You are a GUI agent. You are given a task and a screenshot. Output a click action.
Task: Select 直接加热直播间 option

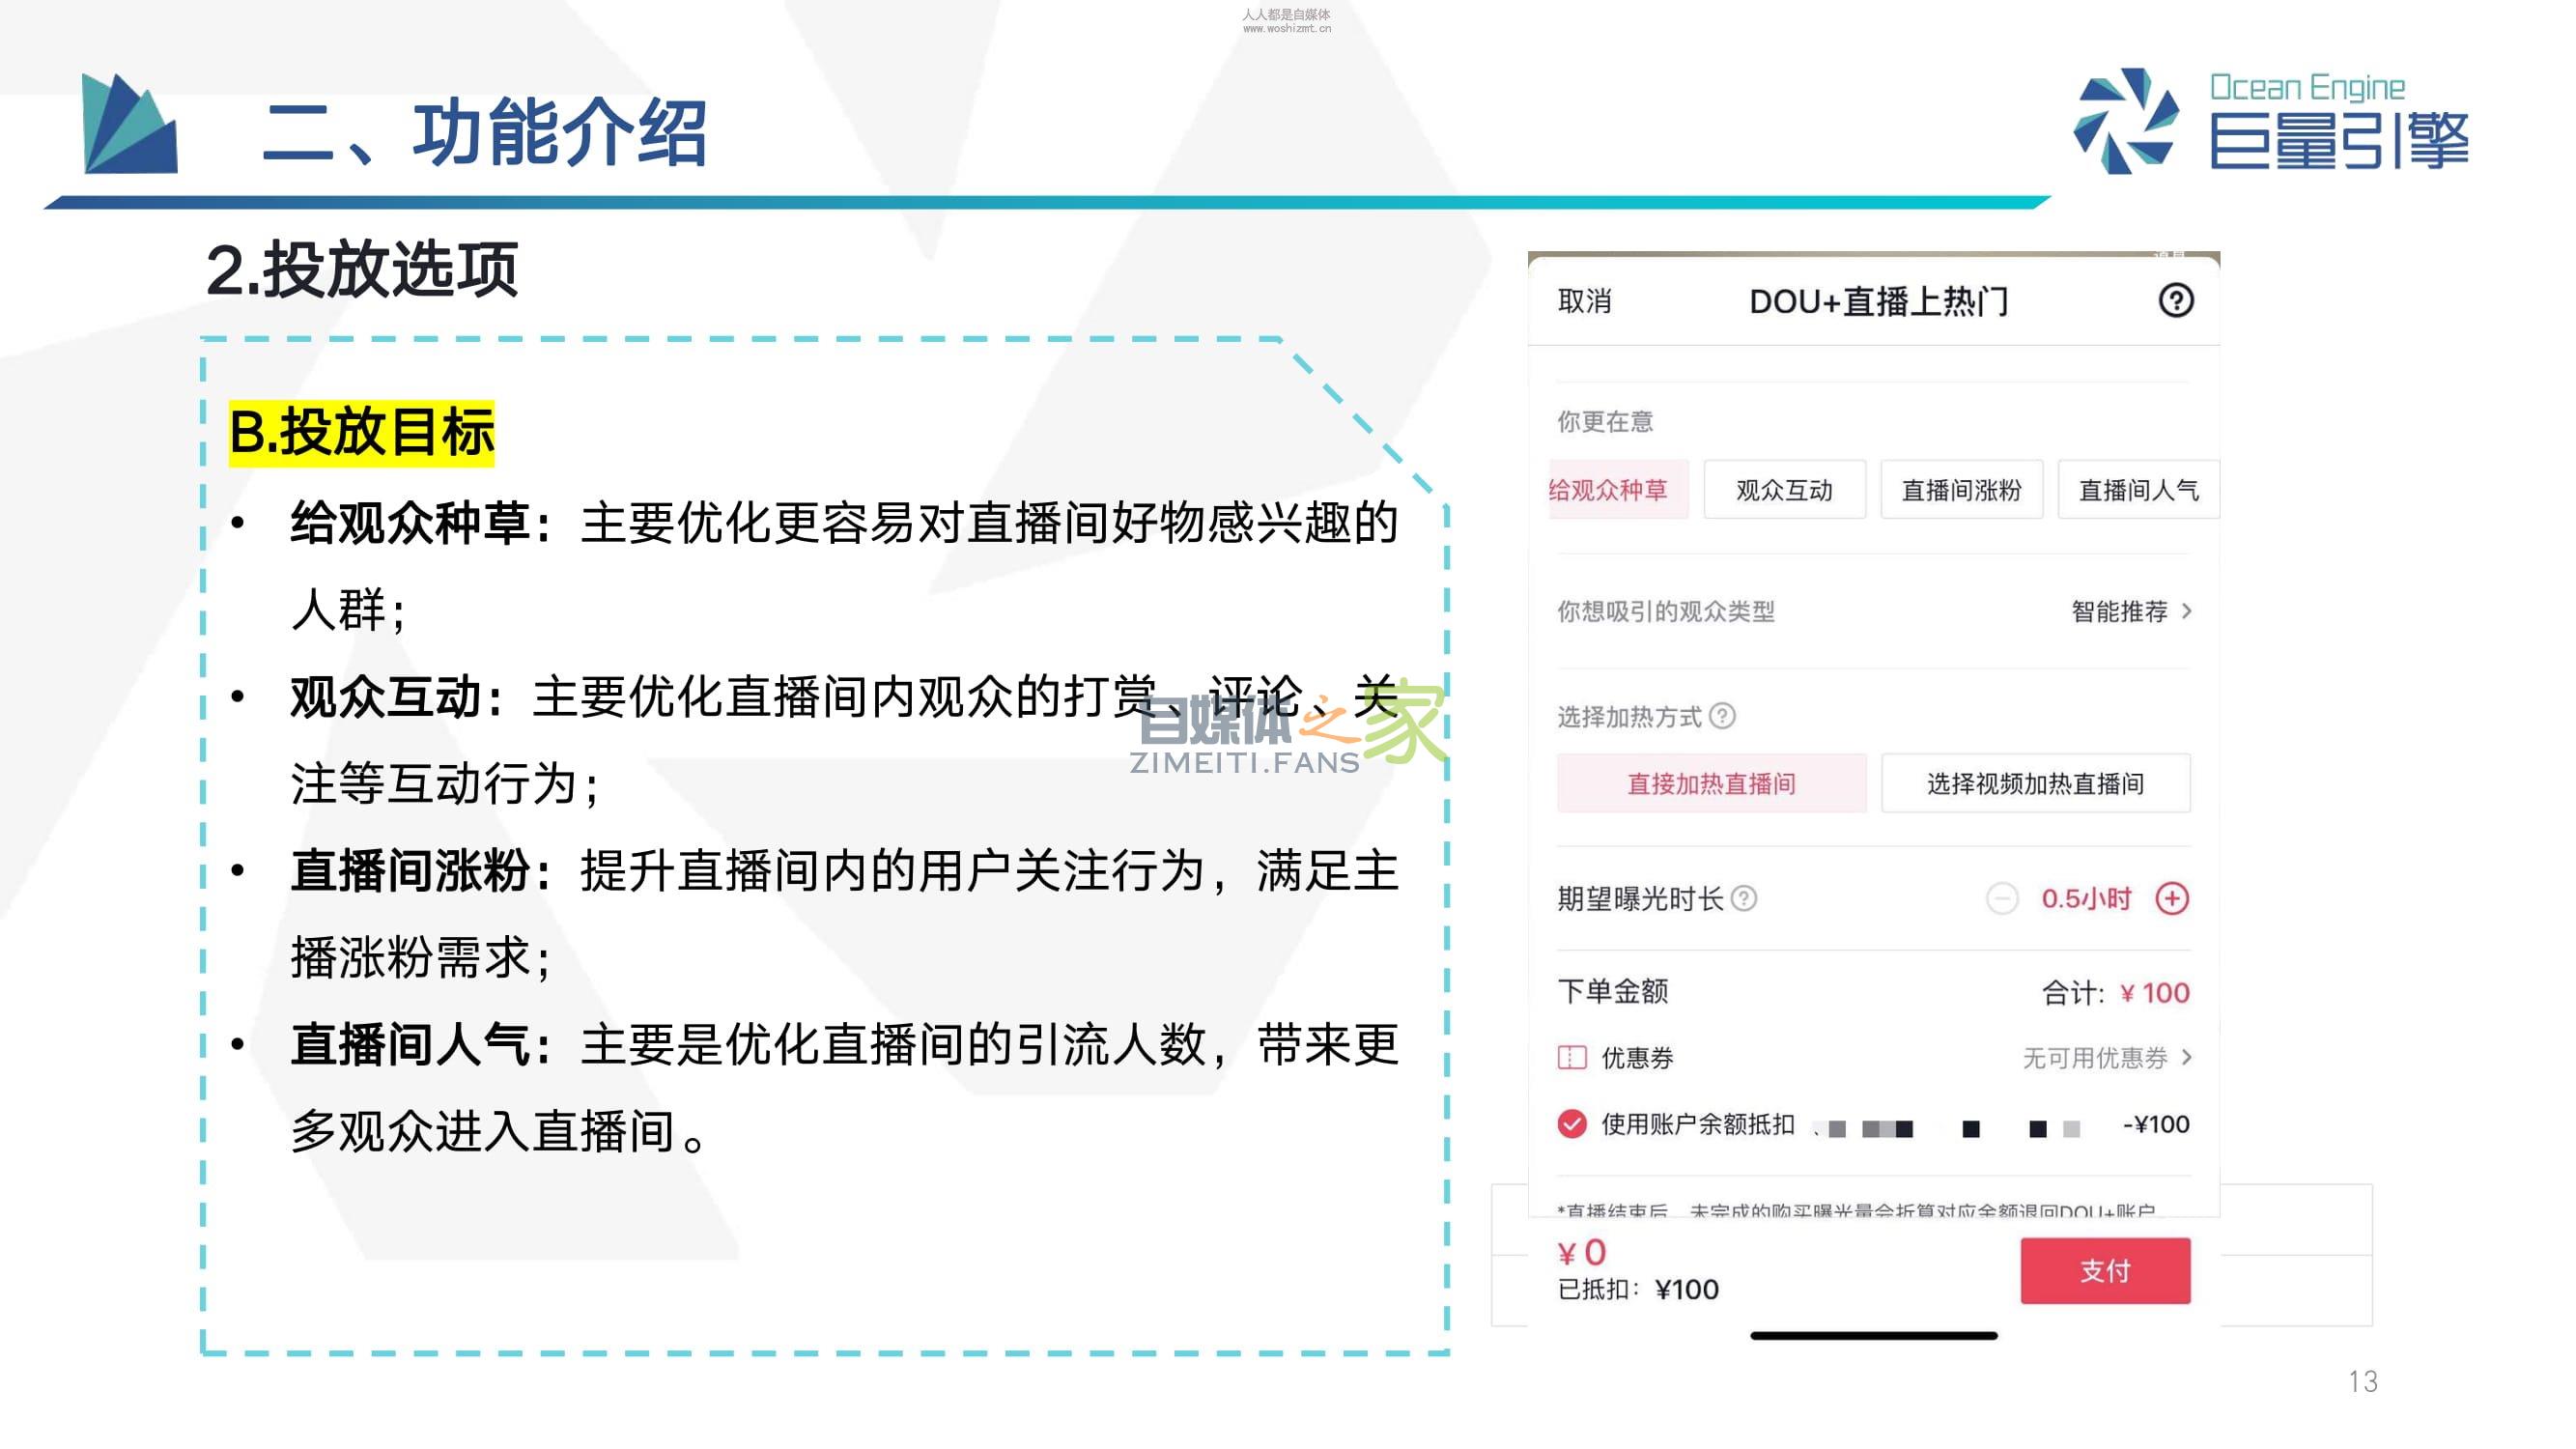[x=1710, y=783]
